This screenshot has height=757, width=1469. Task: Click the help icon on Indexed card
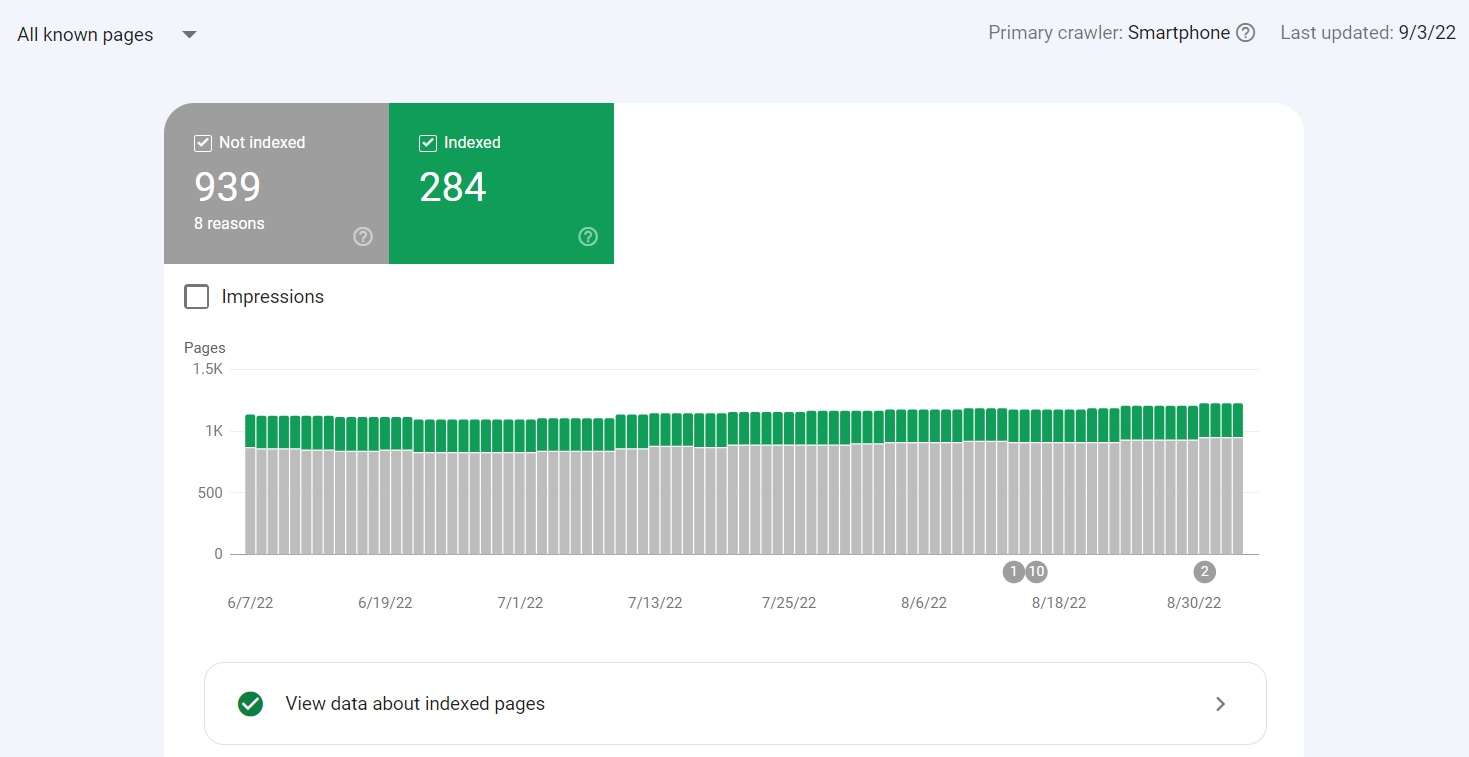pos(588,236)
